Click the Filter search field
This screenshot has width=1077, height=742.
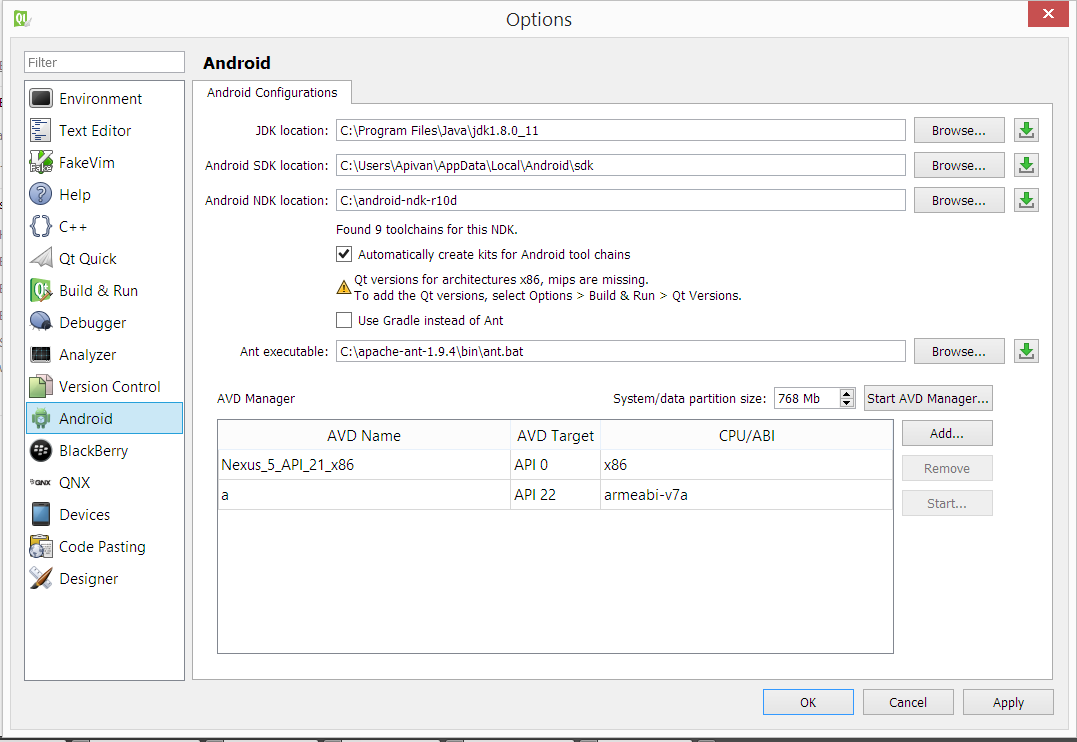(x=105, y=62)
